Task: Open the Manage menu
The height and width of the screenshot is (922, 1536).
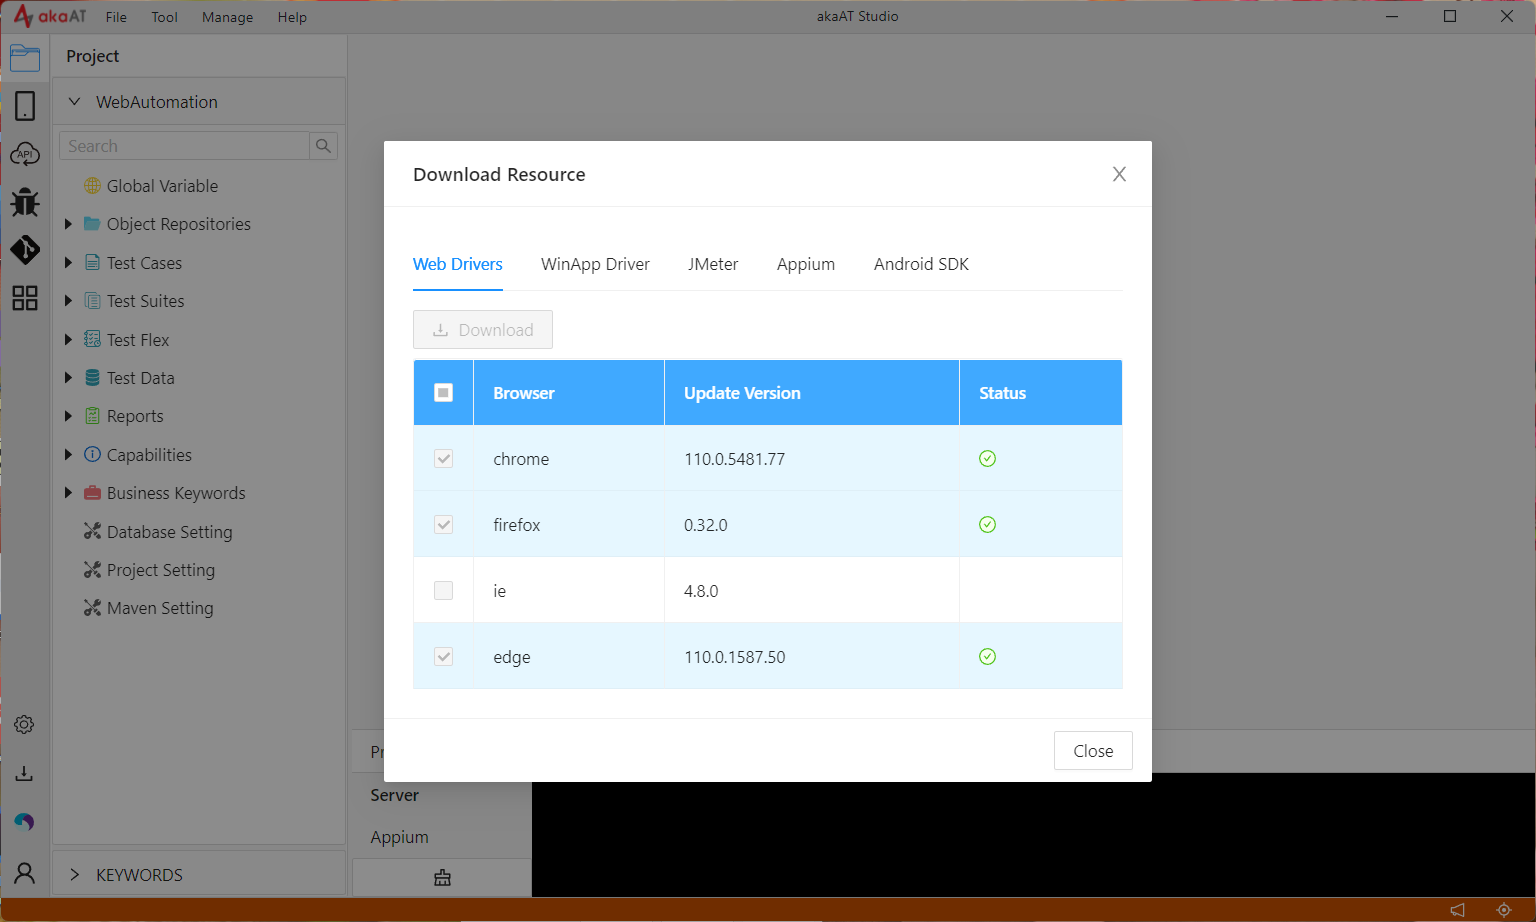Action: point(227,17)
